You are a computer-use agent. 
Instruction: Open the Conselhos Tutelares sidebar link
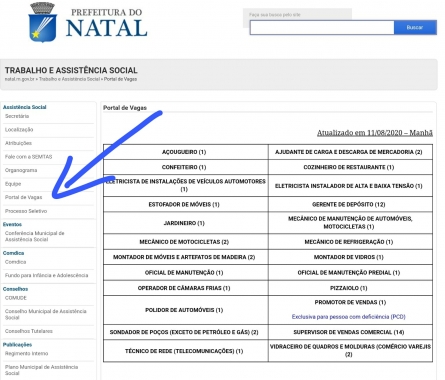pos(29,331)
